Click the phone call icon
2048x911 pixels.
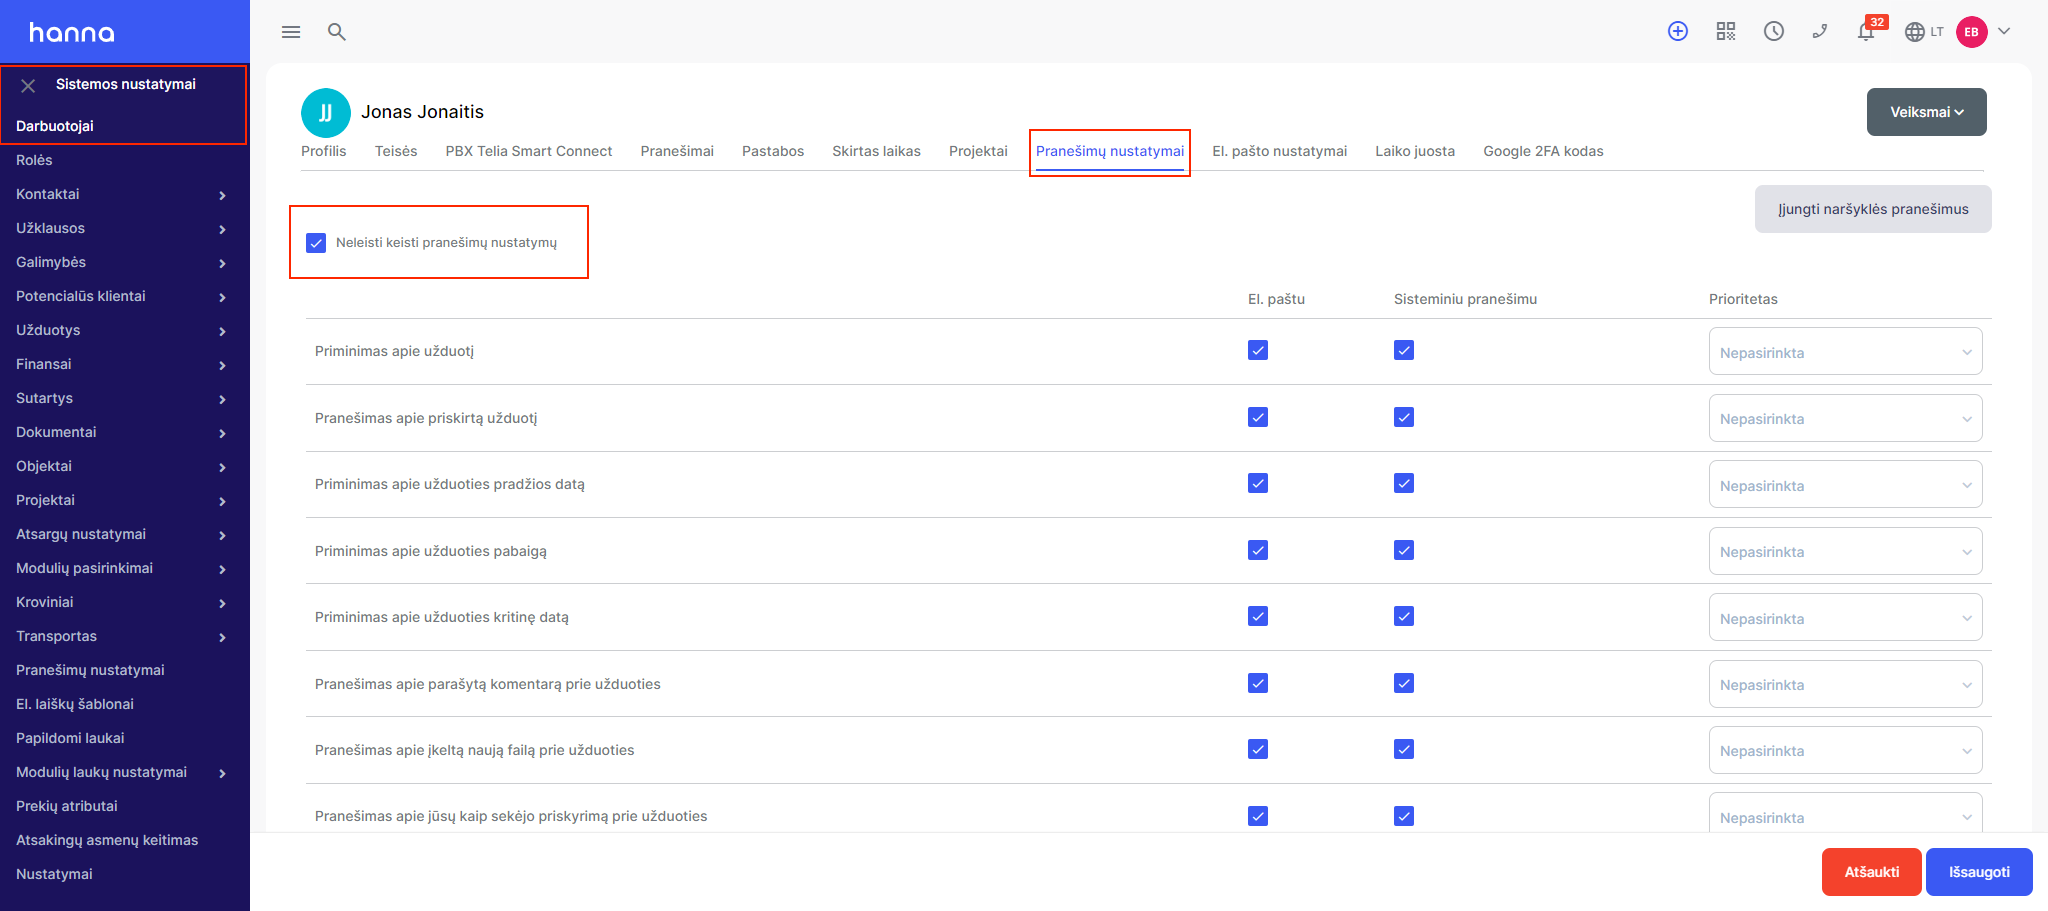[1820, 31]
